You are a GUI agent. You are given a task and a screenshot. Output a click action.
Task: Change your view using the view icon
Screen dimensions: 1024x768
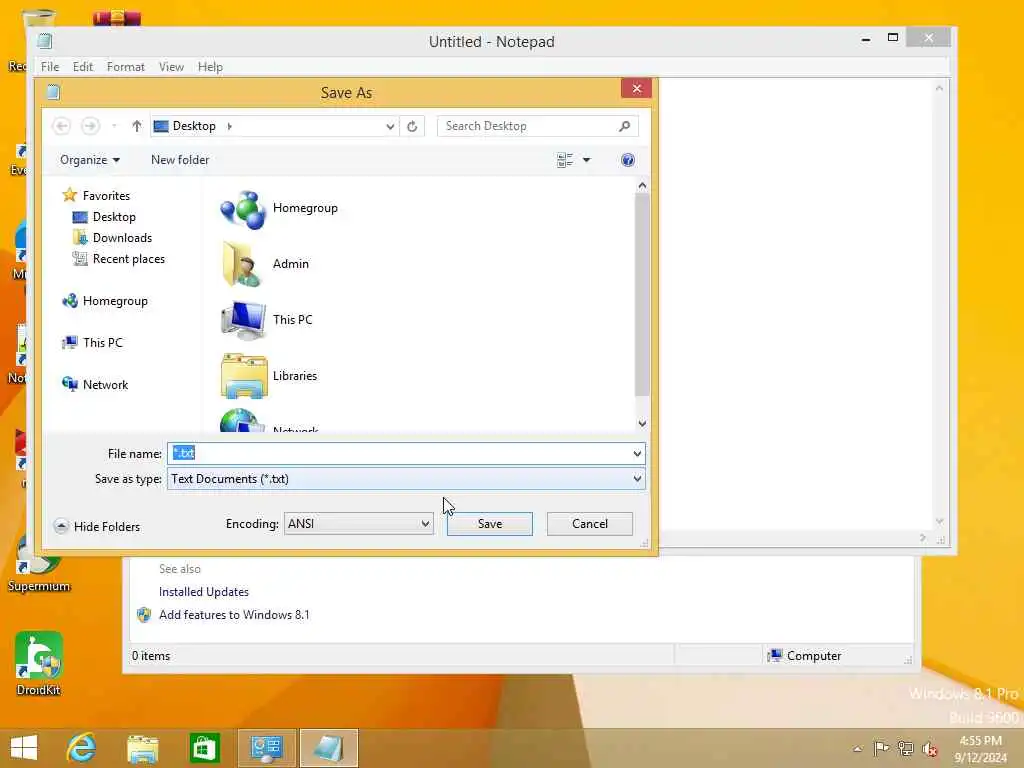(565, 160)
